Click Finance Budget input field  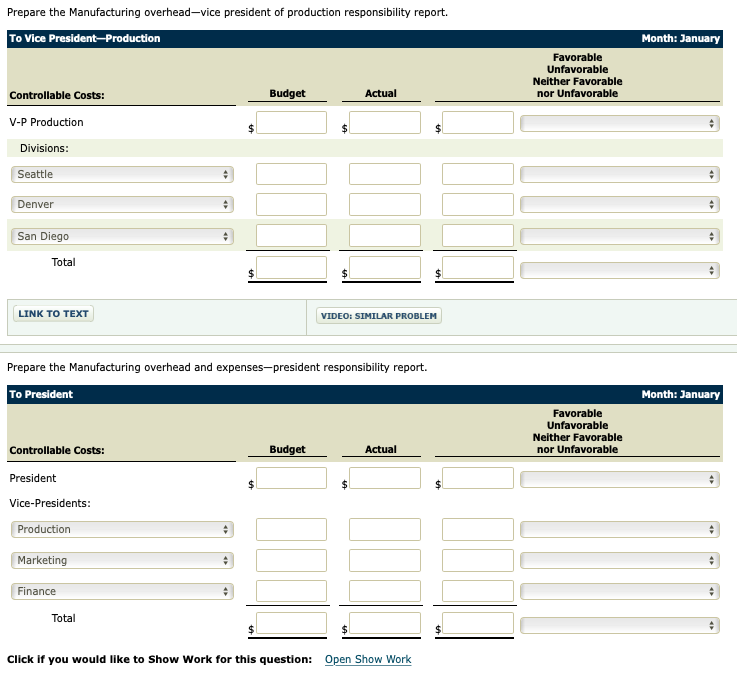coord(291,591)
